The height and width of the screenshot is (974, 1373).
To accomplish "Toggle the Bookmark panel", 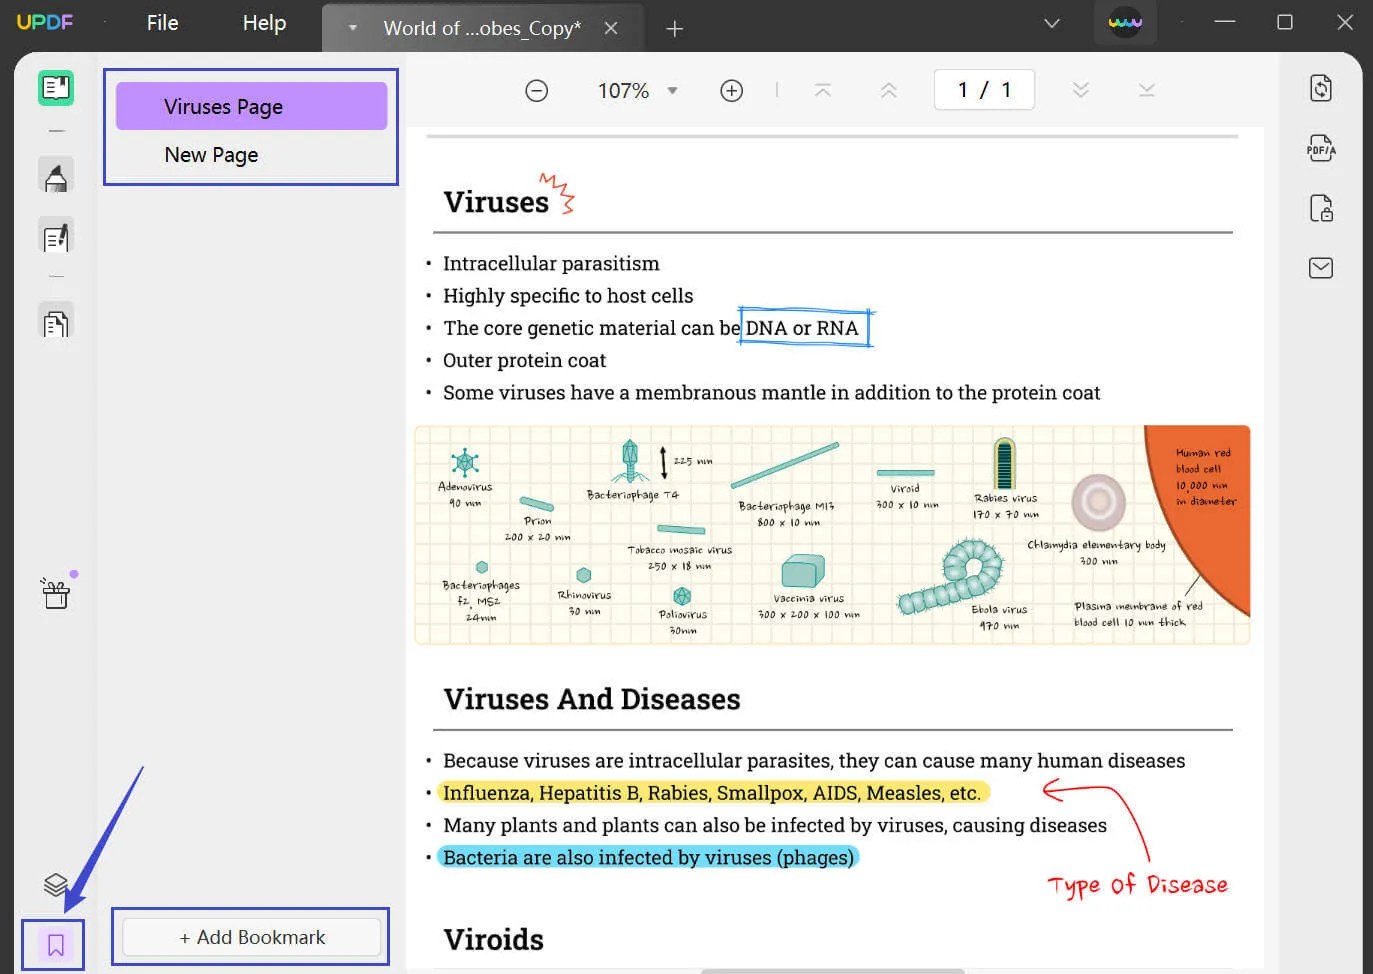I will (55, 943).
